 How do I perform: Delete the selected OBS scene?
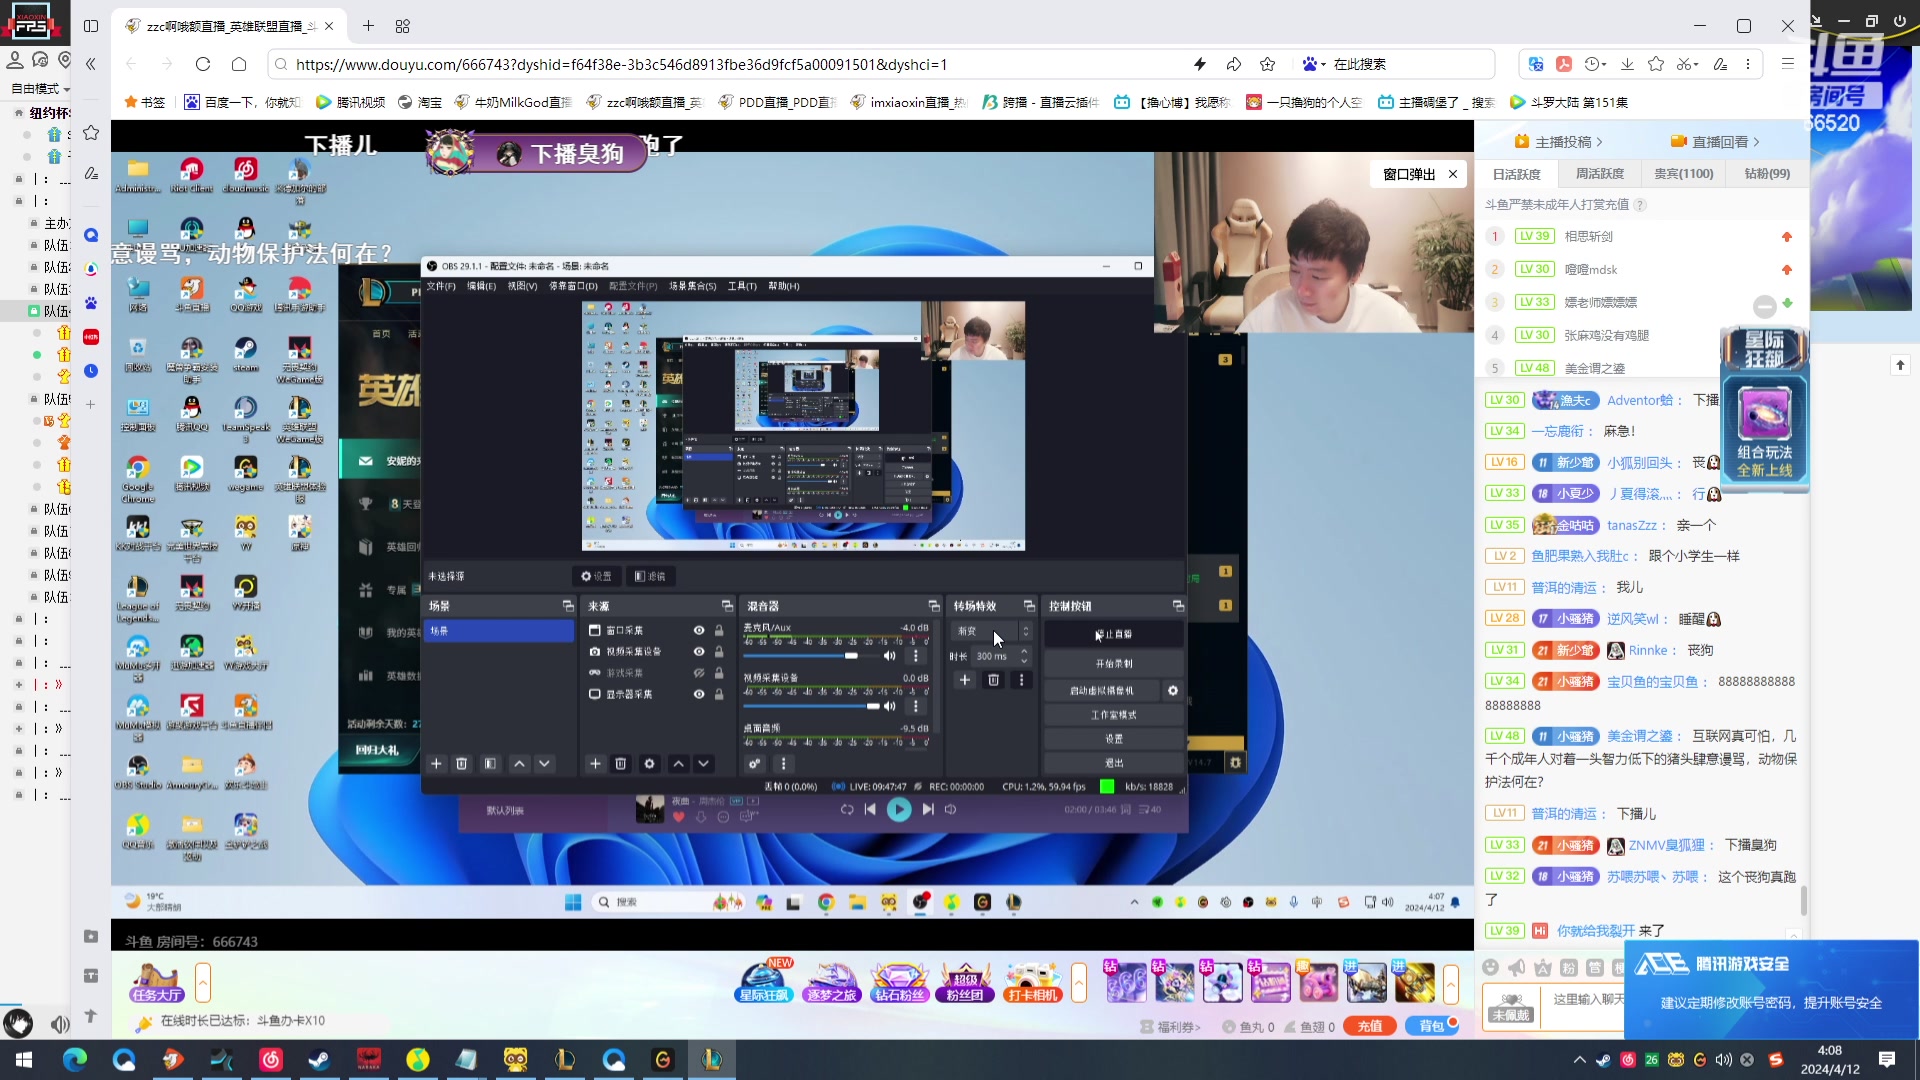[462, 764]
